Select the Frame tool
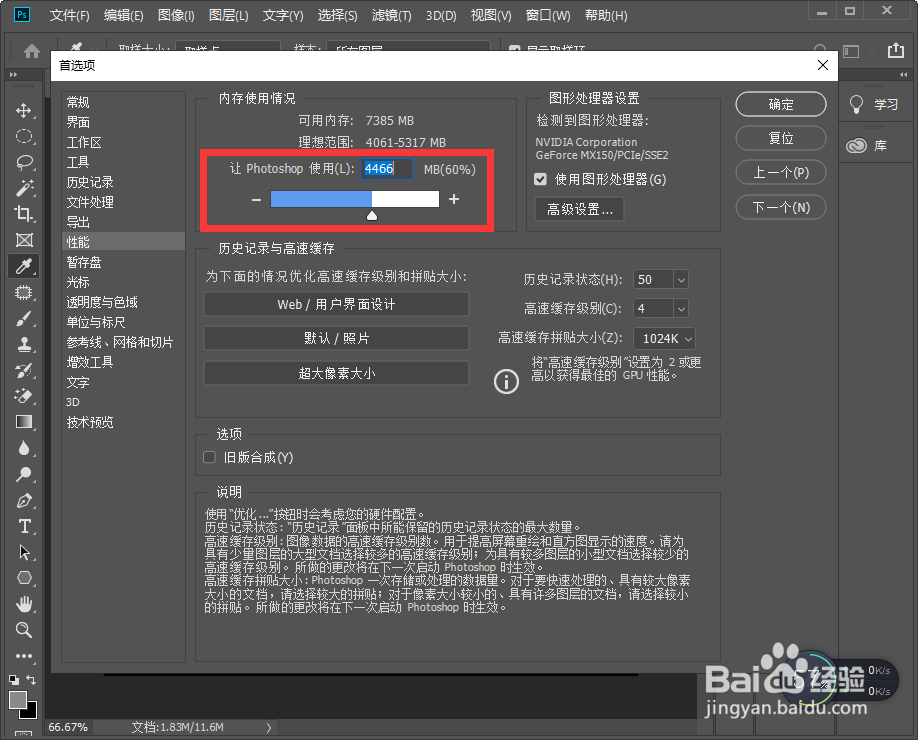The image size is (918, 740). point(23,240)
